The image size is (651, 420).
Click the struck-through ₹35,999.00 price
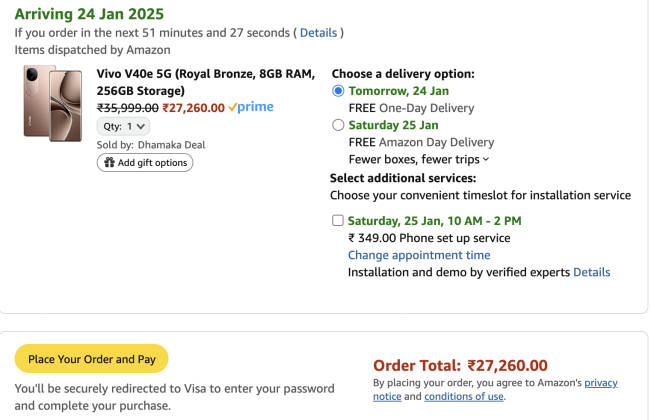(127, 107)
